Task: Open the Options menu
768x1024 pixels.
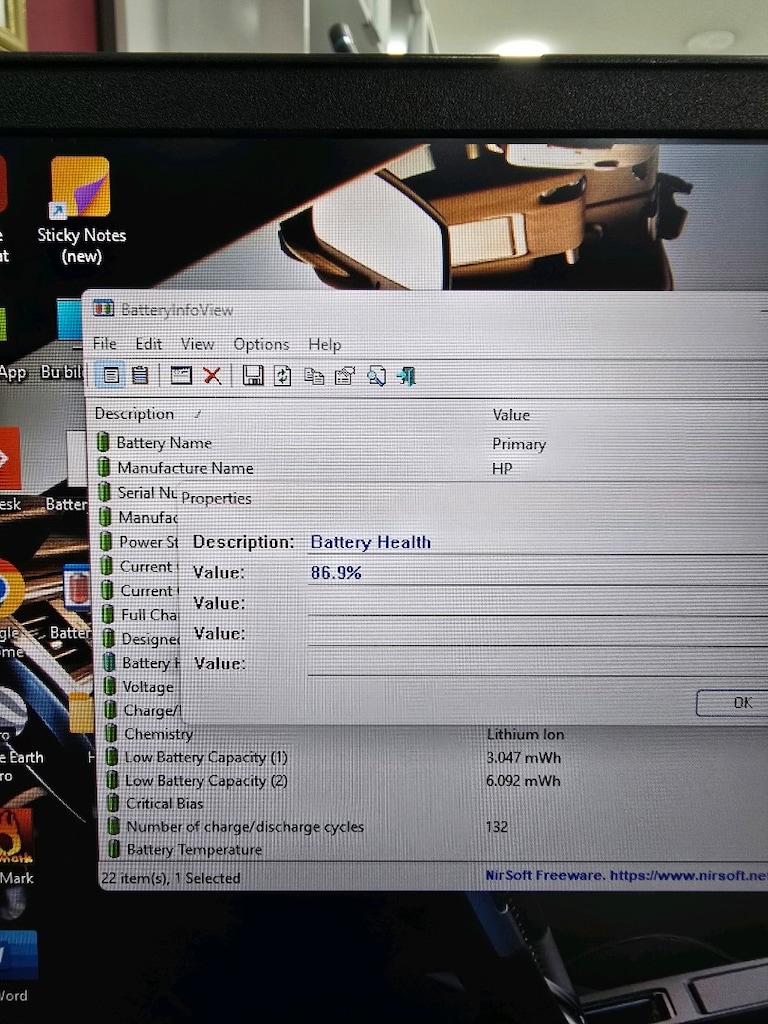Action: tap(261, 344)
